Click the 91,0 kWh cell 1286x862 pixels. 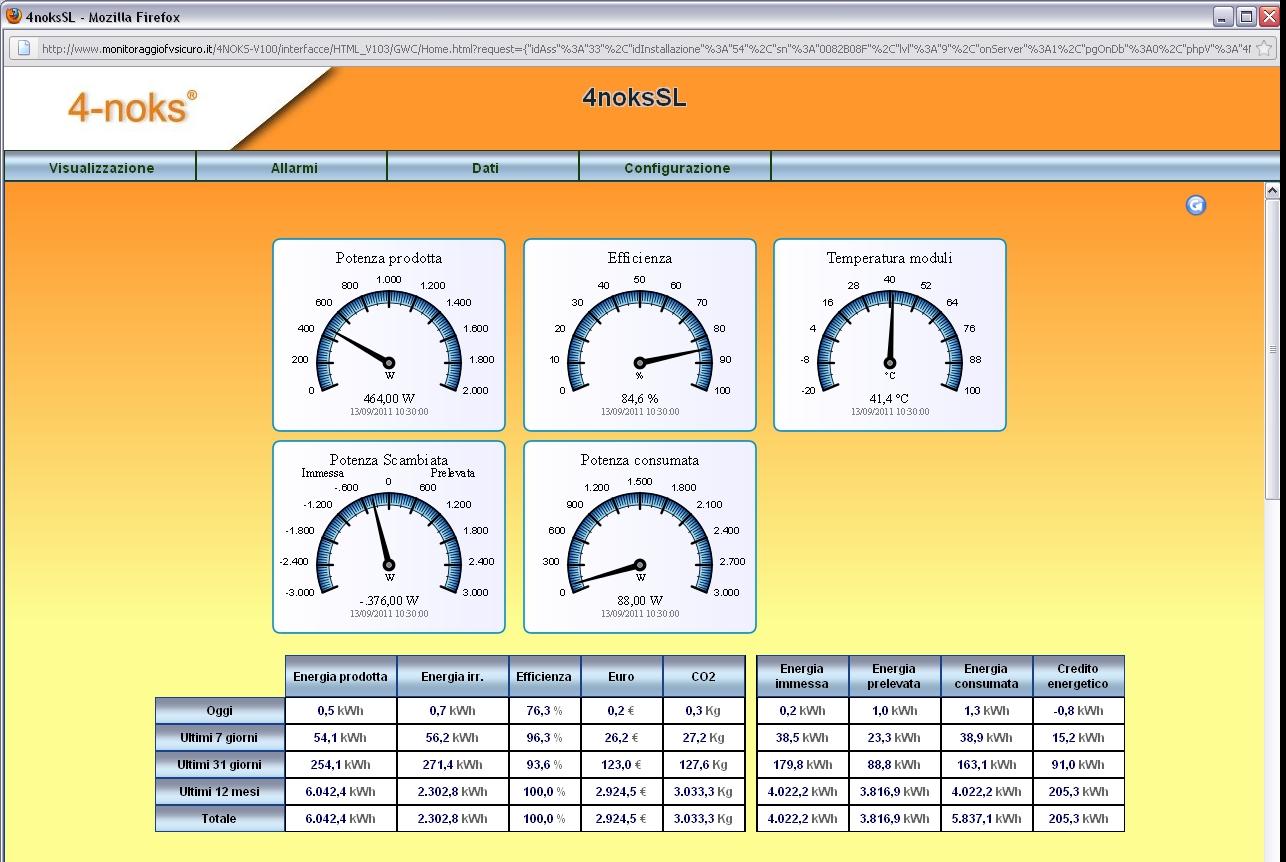tap(1079, 764)
